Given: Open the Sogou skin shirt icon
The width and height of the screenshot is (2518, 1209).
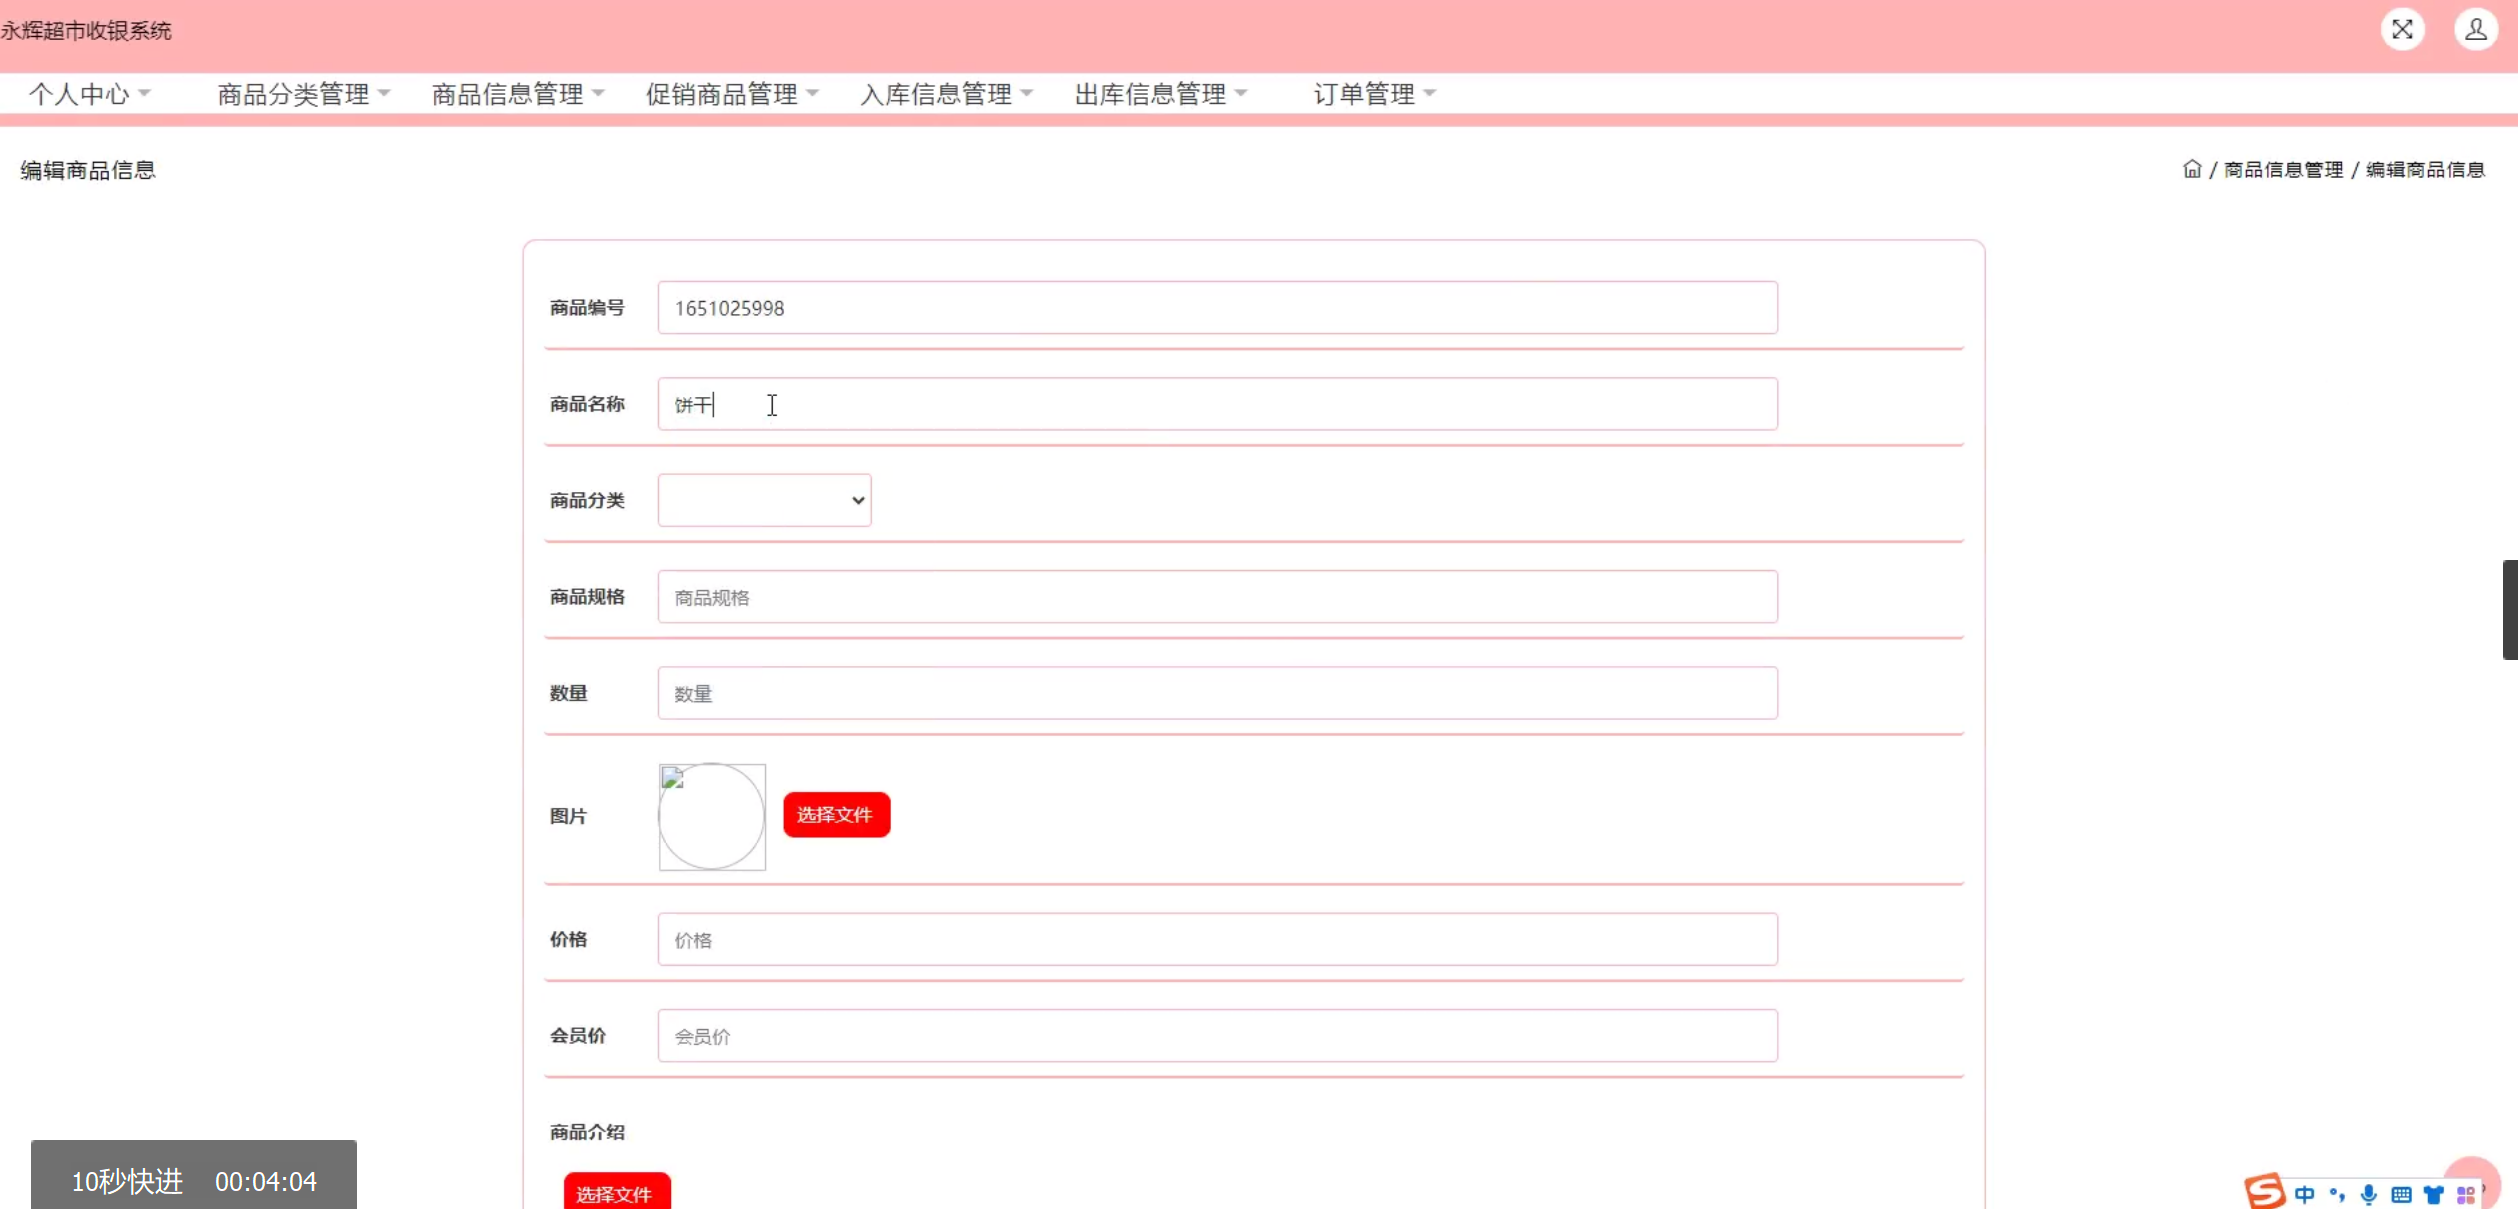Looking at the screenshot, I should (x=2434, y=1194).
